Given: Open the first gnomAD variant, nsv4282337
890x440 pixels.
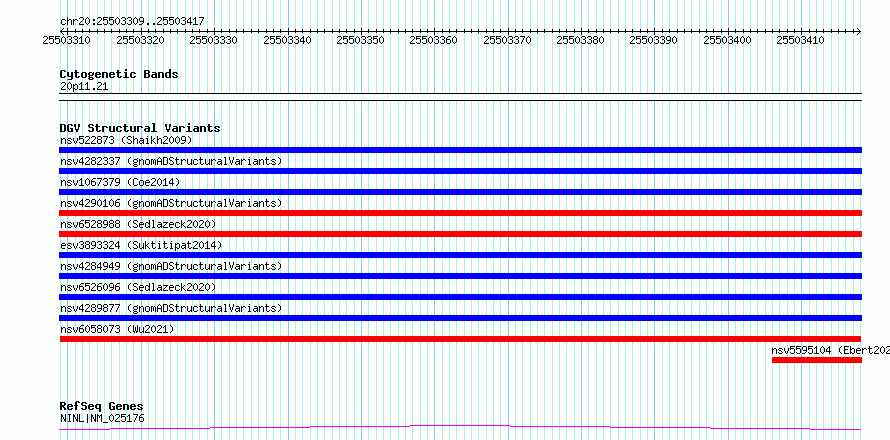Looking at the screenshot, I should pyautogui.click(x=171, y=161).
